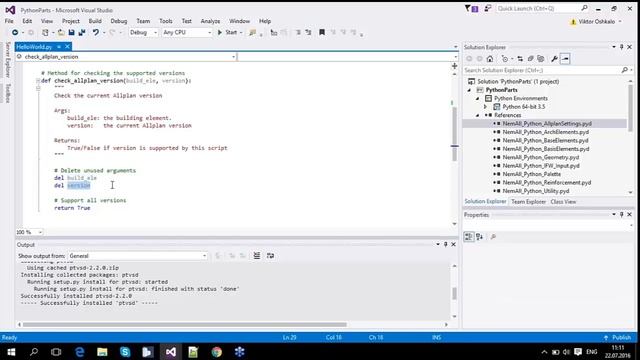
Task: Switch to the Team Explorer tab
Action: pos(528,202)
